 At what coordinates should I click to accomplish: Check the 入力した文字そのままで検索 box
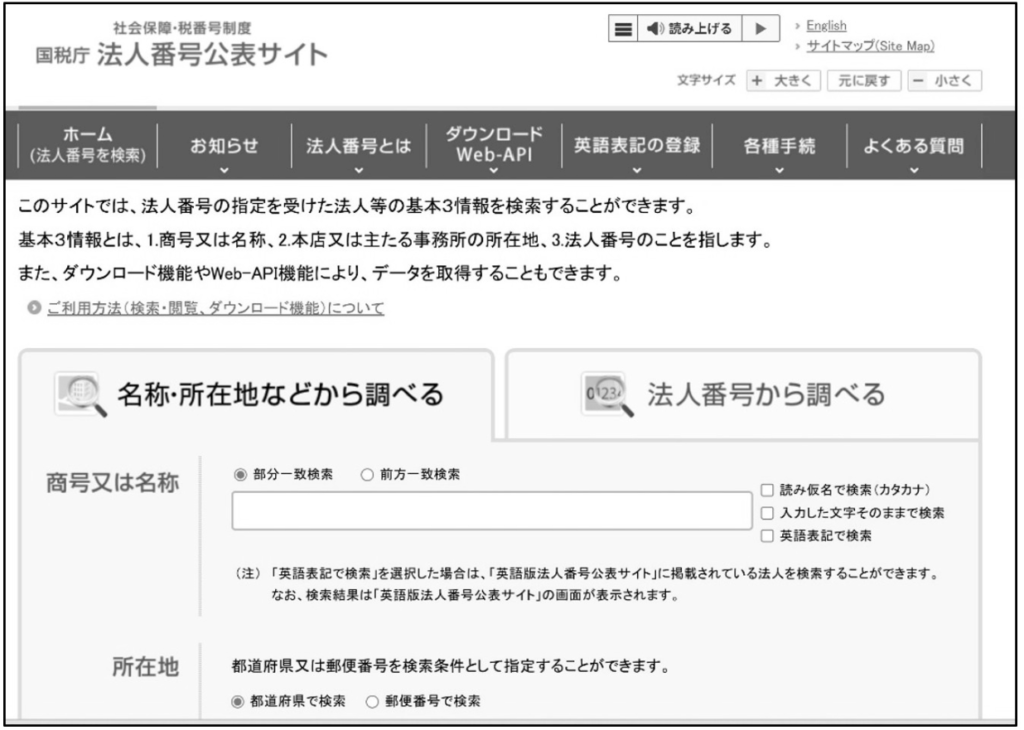767,513
